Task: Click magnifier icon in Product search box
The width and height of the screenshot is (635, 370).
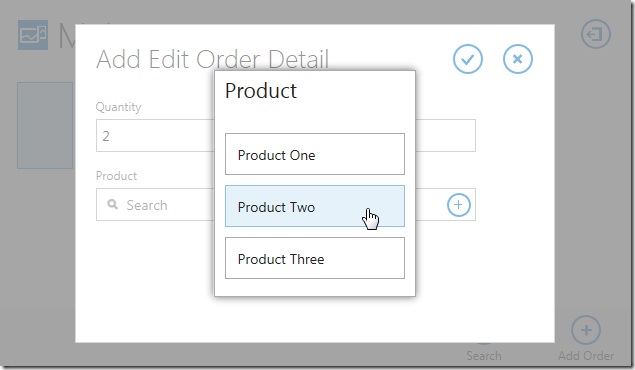Action: pyautogui.click(x=113, y=204)
